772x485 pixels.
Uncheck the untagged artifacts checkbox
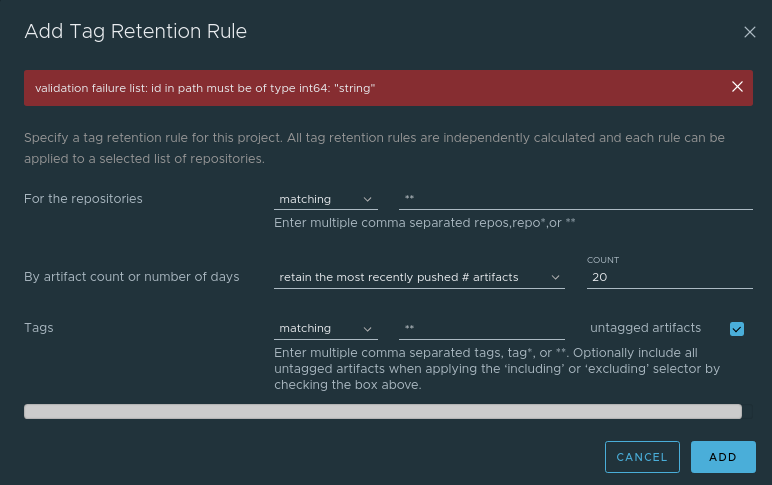coord(737,329)
